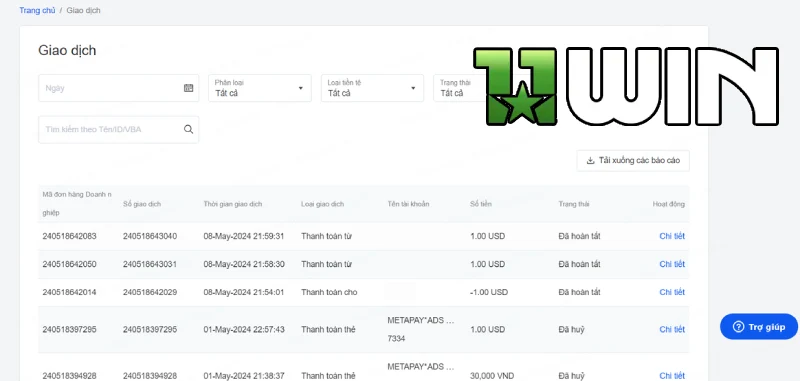Select timestamp 08-May-2024 21:54:01
The height and width of the screenshot is (381, 800).
coord(244,292)
